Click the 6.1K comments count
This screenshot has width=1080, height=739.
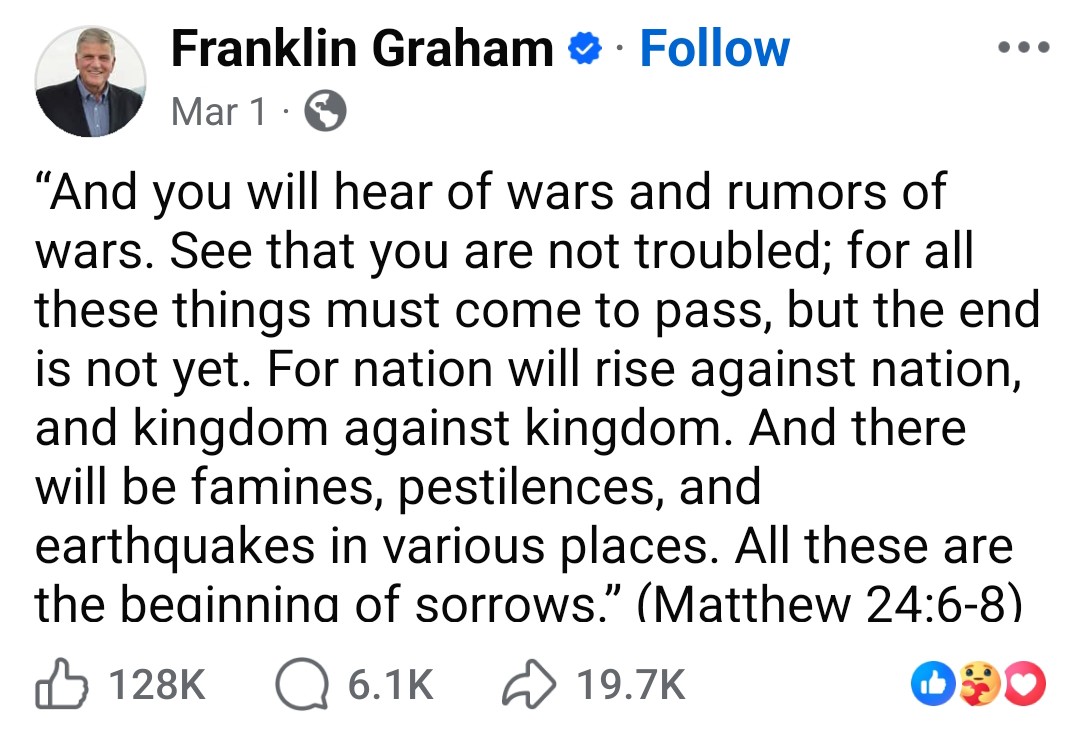(391, 686)
